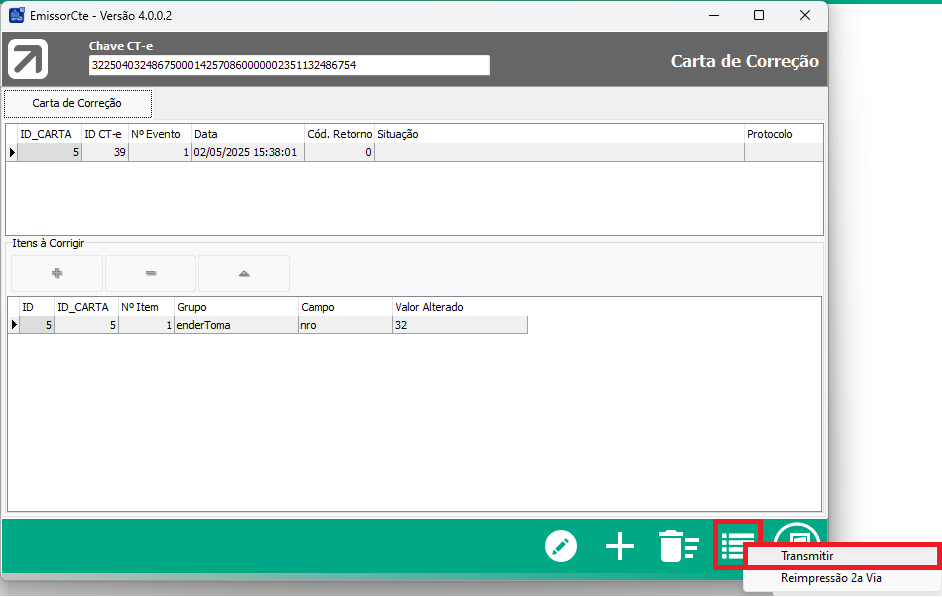
Task: Click the trash delete icon in green toolbar
Action: click(x=678, y=546)
